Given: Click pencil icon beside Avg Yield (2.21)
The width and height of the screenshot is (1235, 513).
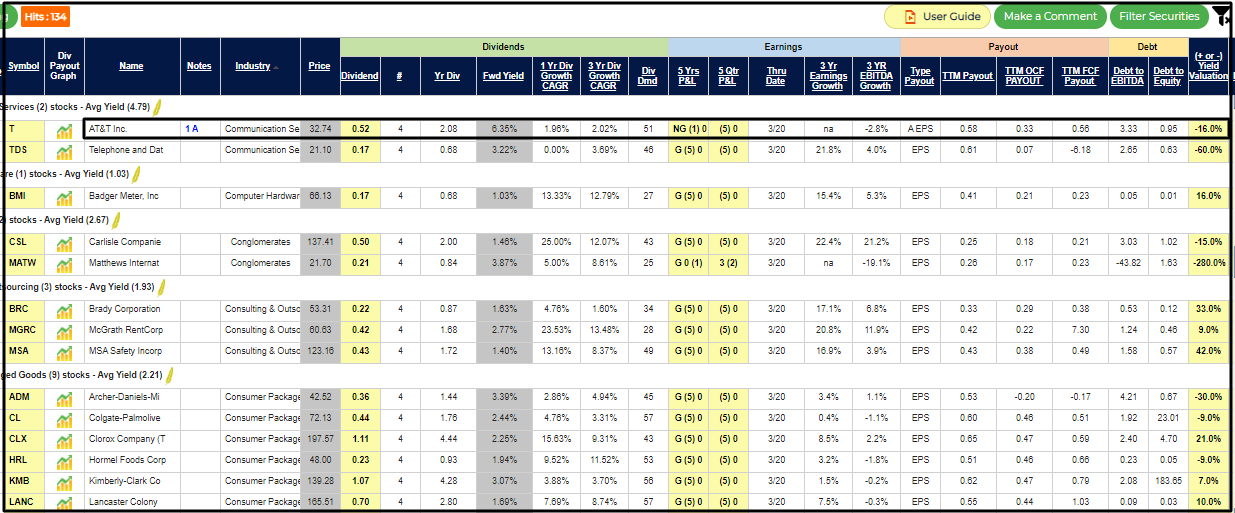Looking at the screenshot, I should point(169,375).
